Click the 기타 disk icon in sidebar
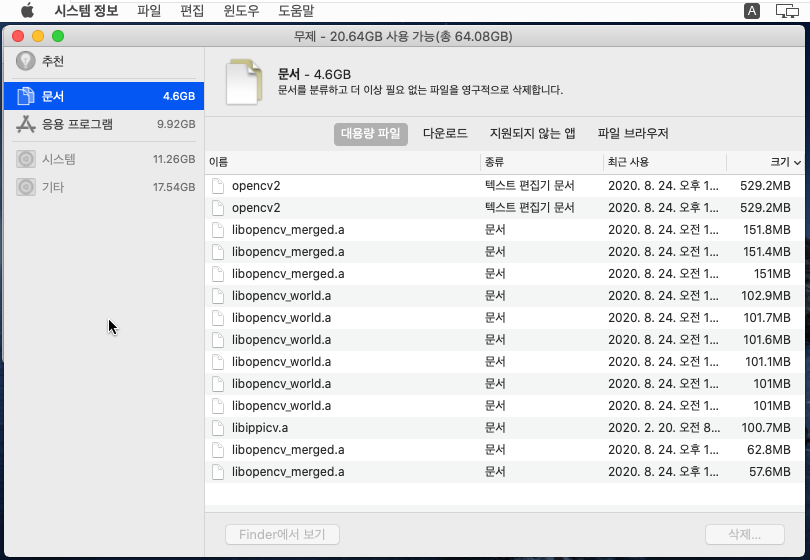Viewport: 810px width, 560px height. coord(25,187)
